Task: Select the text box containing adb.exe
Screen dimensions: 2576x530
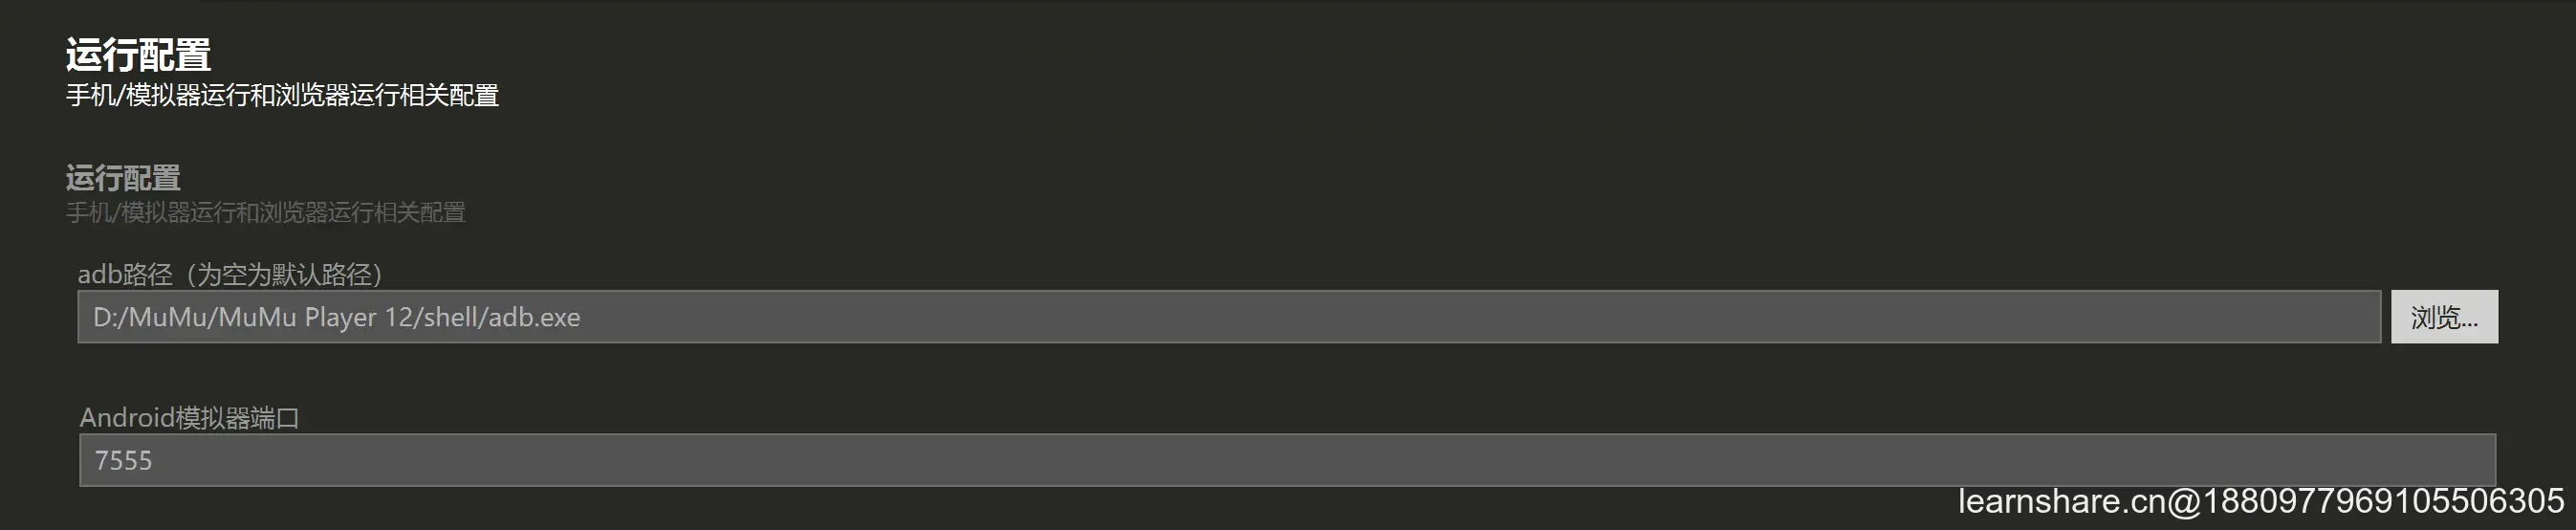Action: [1228, 317]
